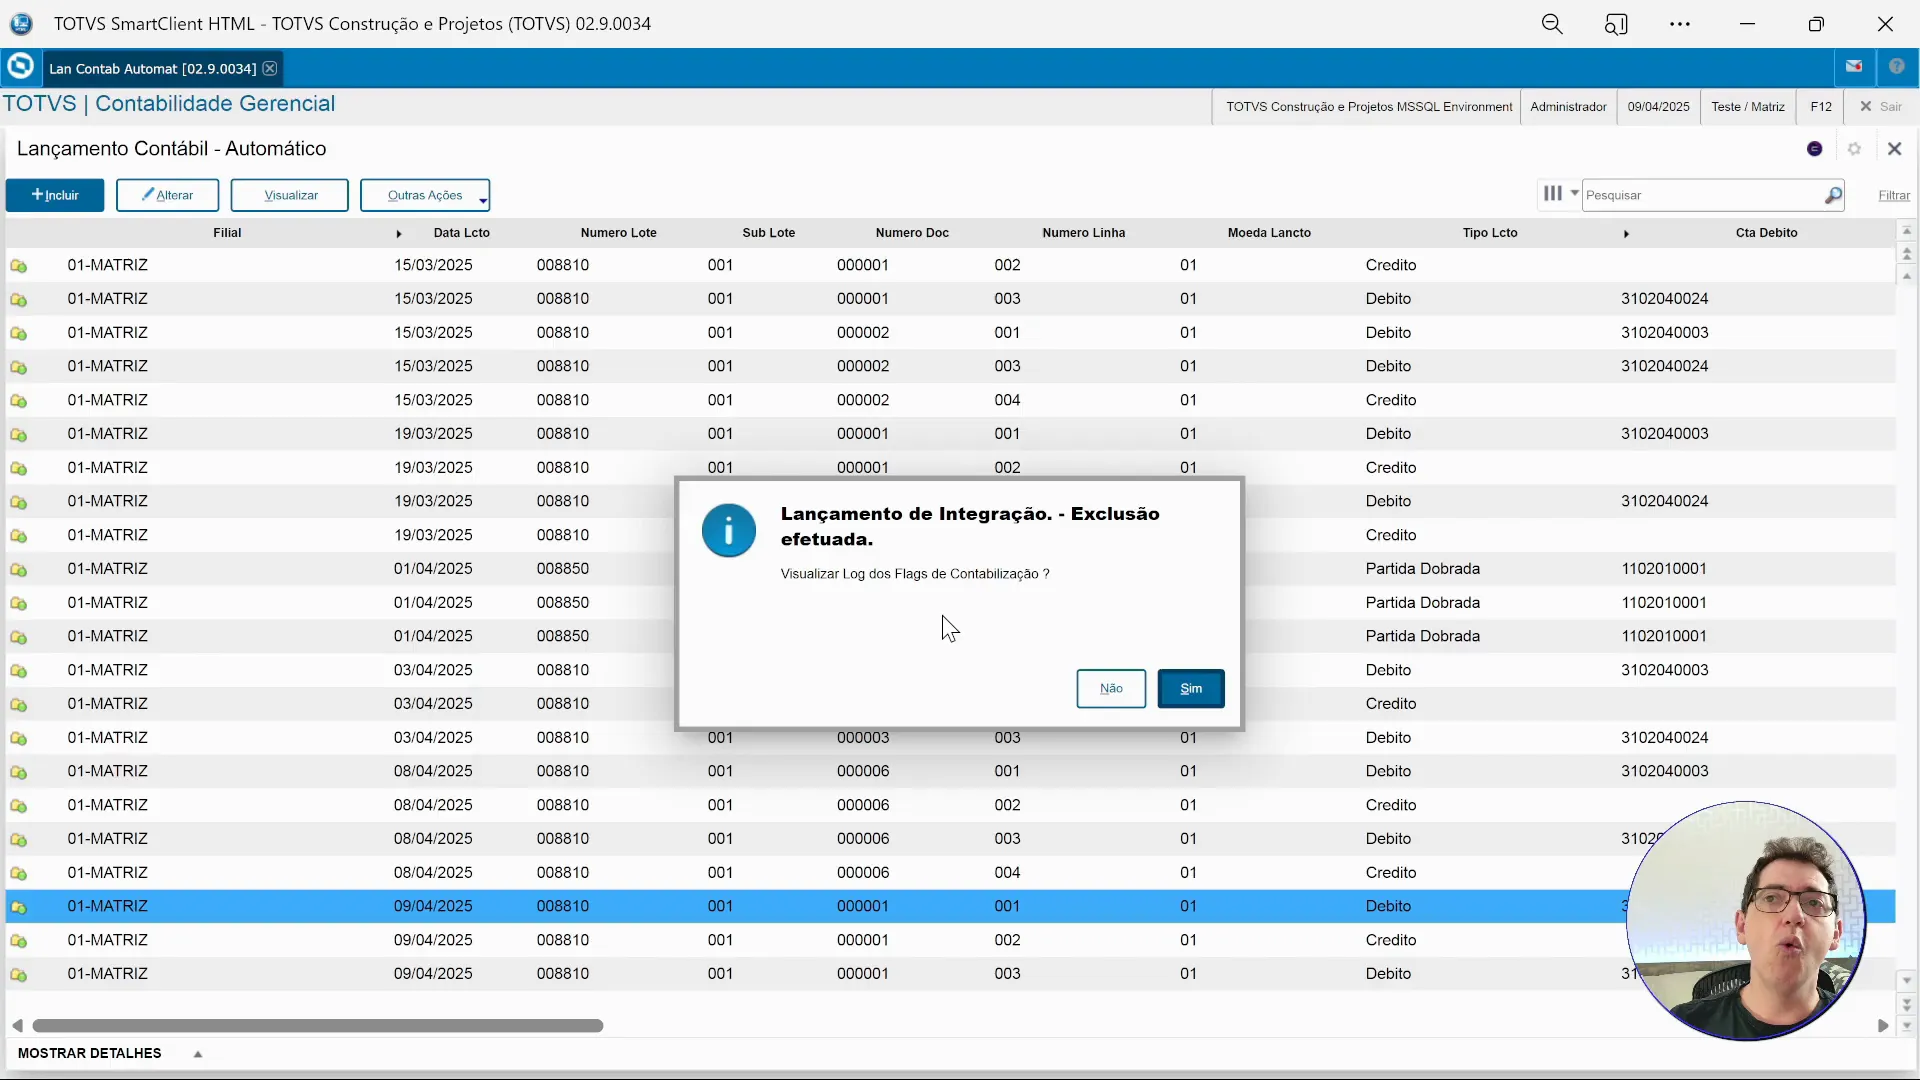The image size is (1920, 1080).
Task: Close the Lan Contab Automat tab
Action: coord(270,68)
